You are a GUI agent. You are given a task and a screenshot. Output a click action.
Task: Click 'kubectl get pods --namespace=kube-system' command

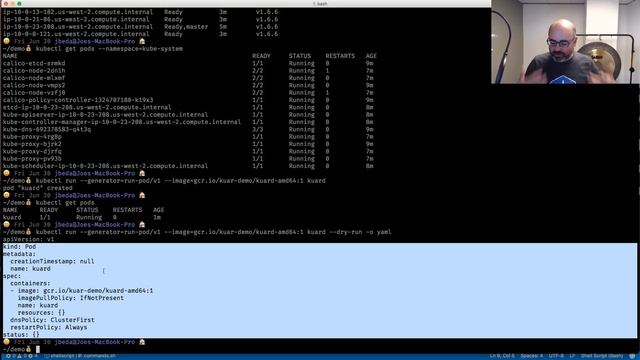[x=109, y=49]
